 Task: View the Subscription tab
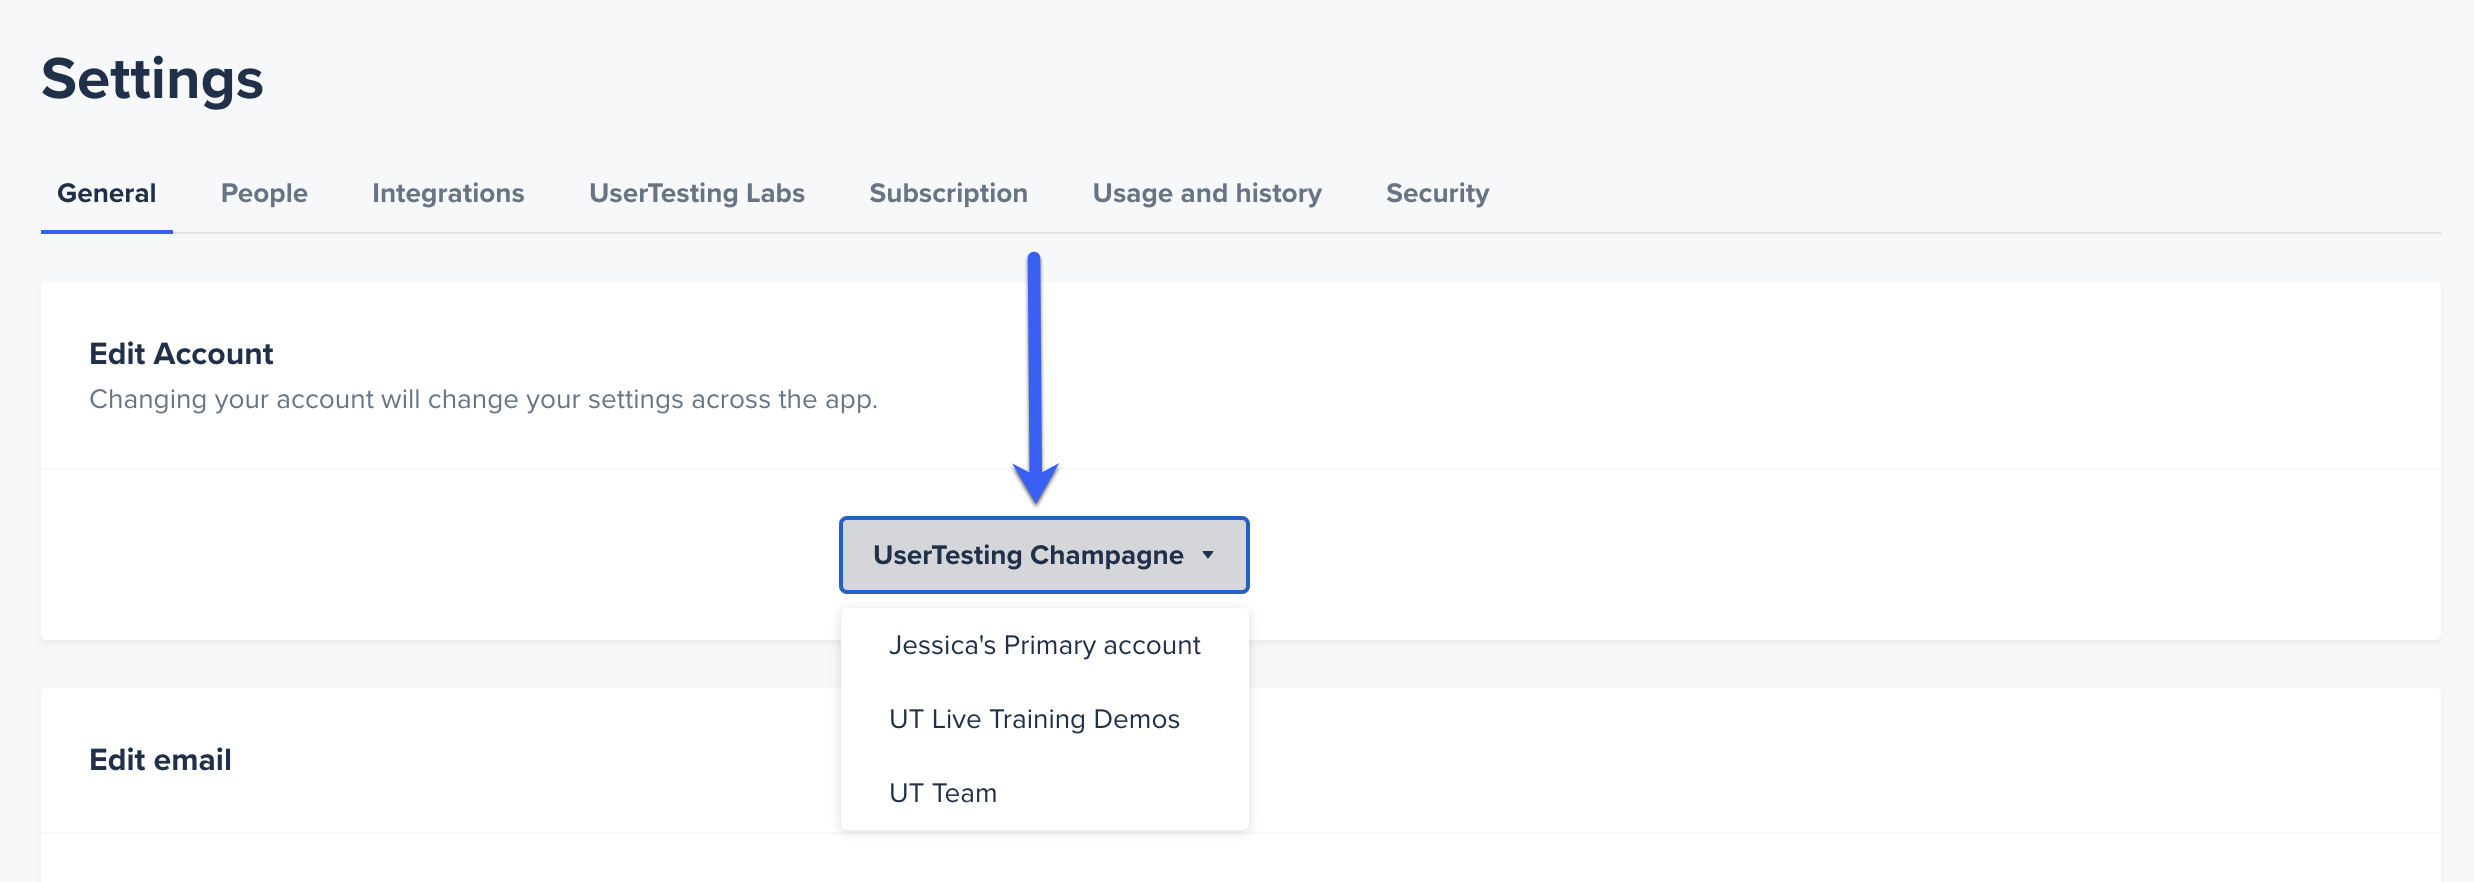coord(948,193)
